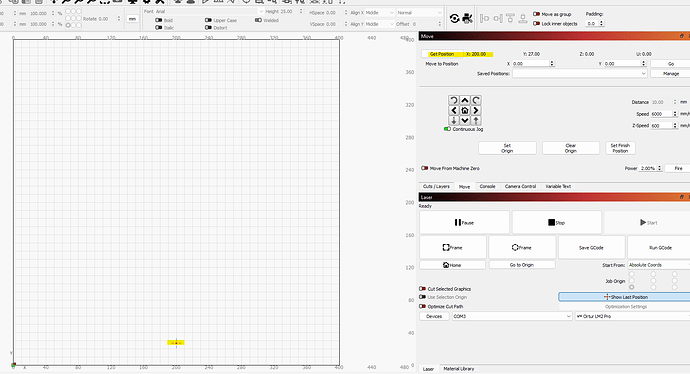This screenshot has height=374, width=690.
Task: Select the Move tab
Action: [x=464, y=187]
